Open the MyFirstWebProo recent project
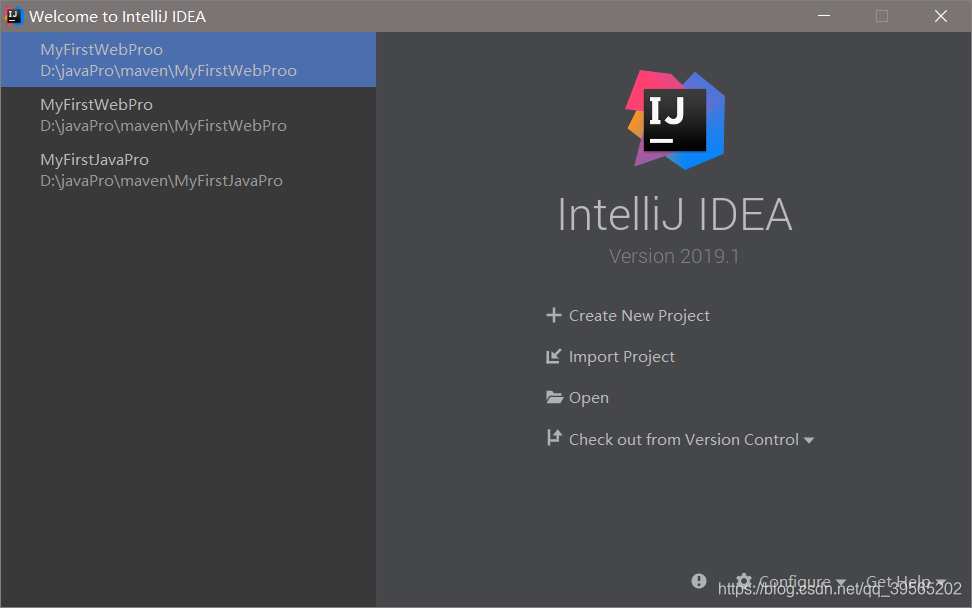Viewport: 972px width, 608px height. [x=188, y=59]
